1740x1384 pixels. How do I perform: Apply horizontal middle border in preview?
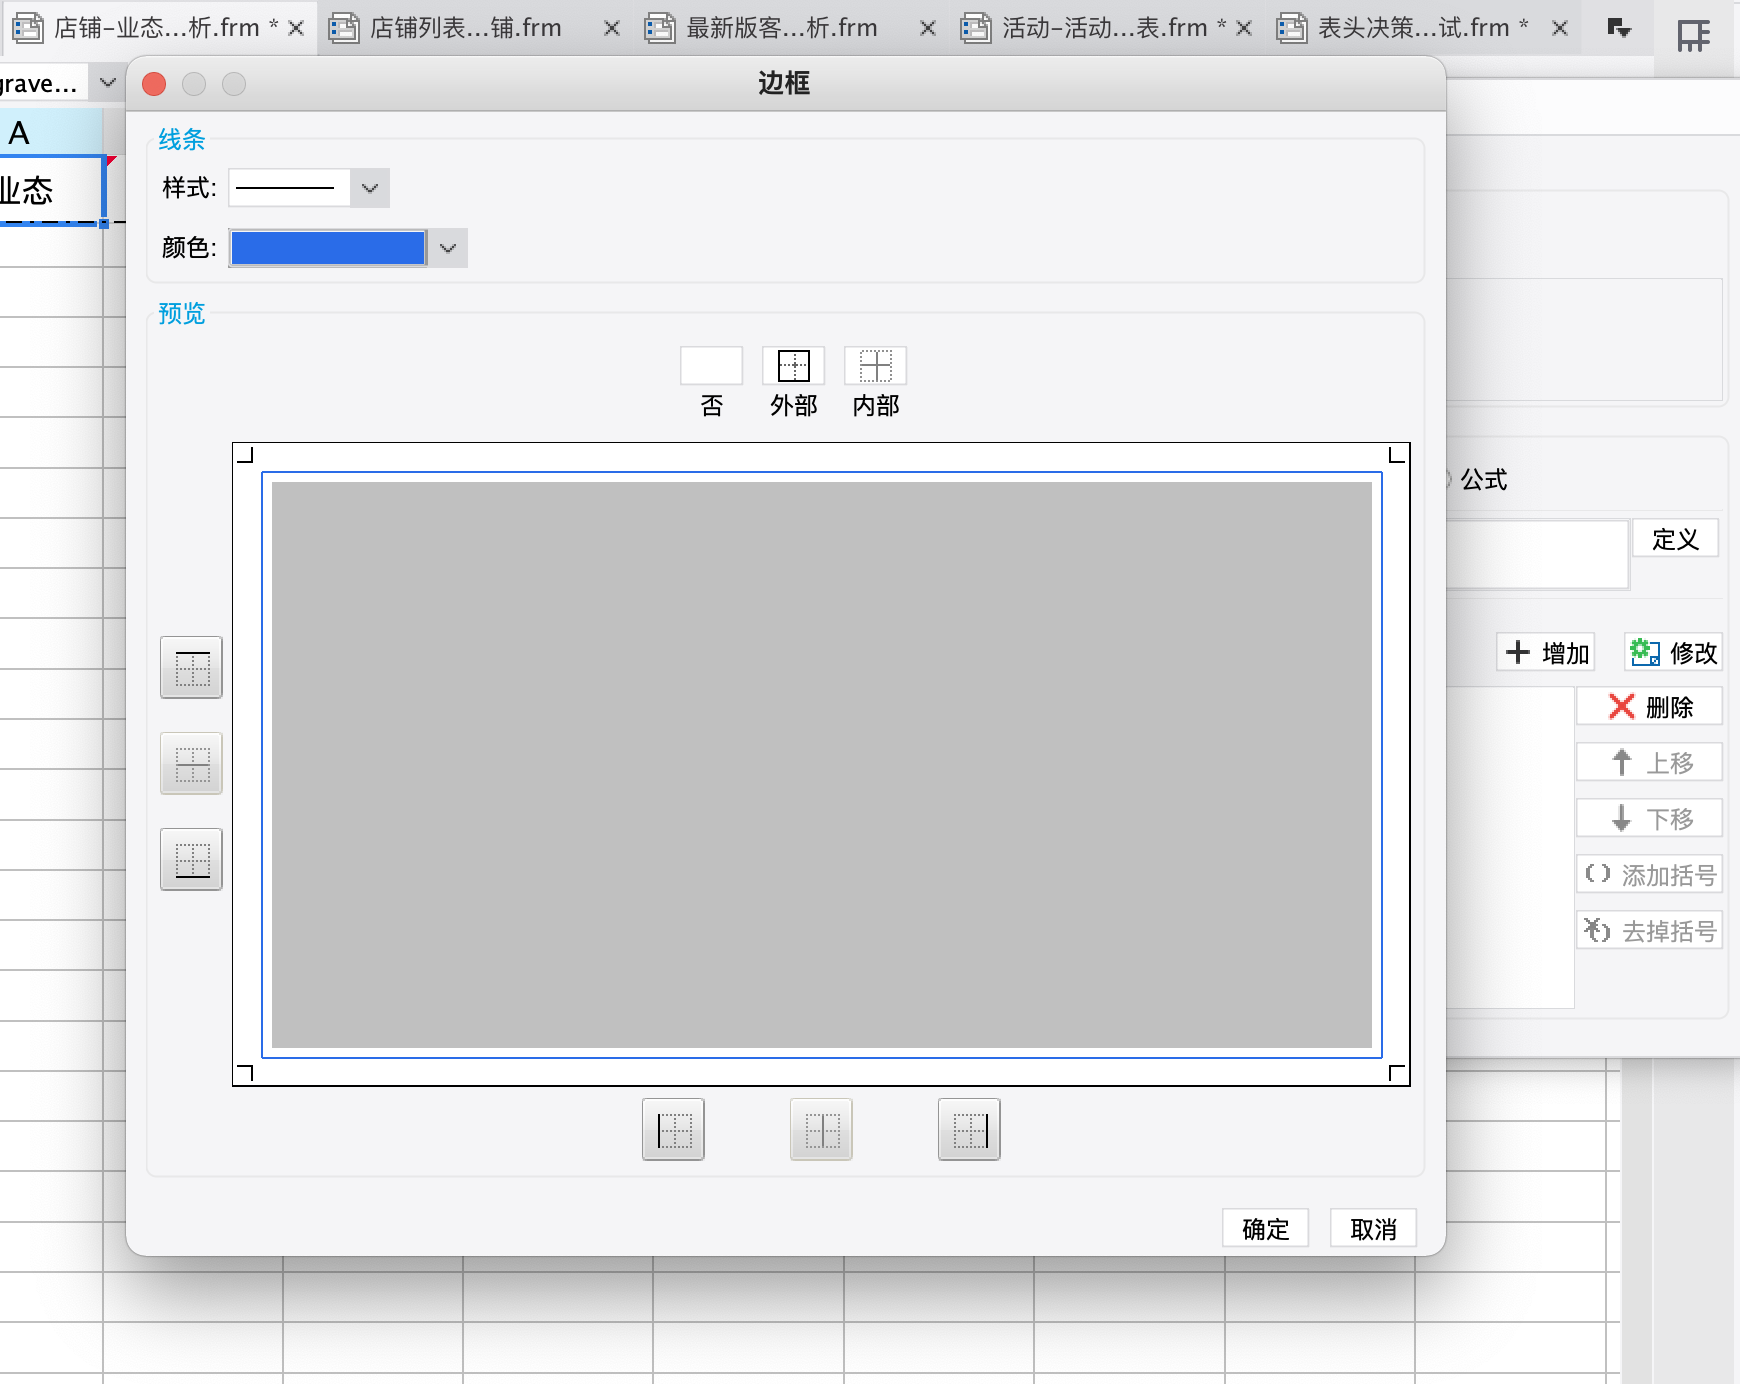pyautogui.click(x=191, y=763)
